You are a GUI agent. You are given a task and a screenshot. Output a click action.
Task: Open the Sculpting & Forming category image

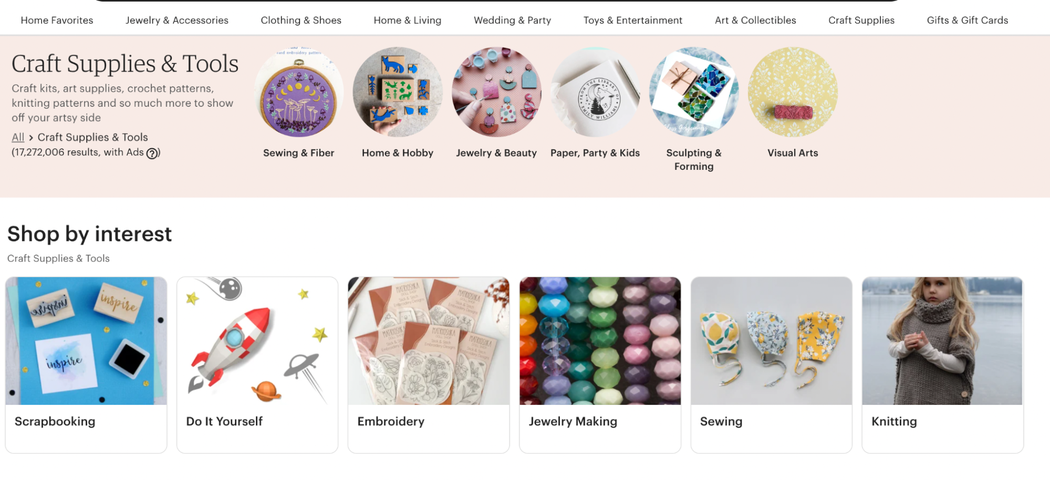point(694,92)
